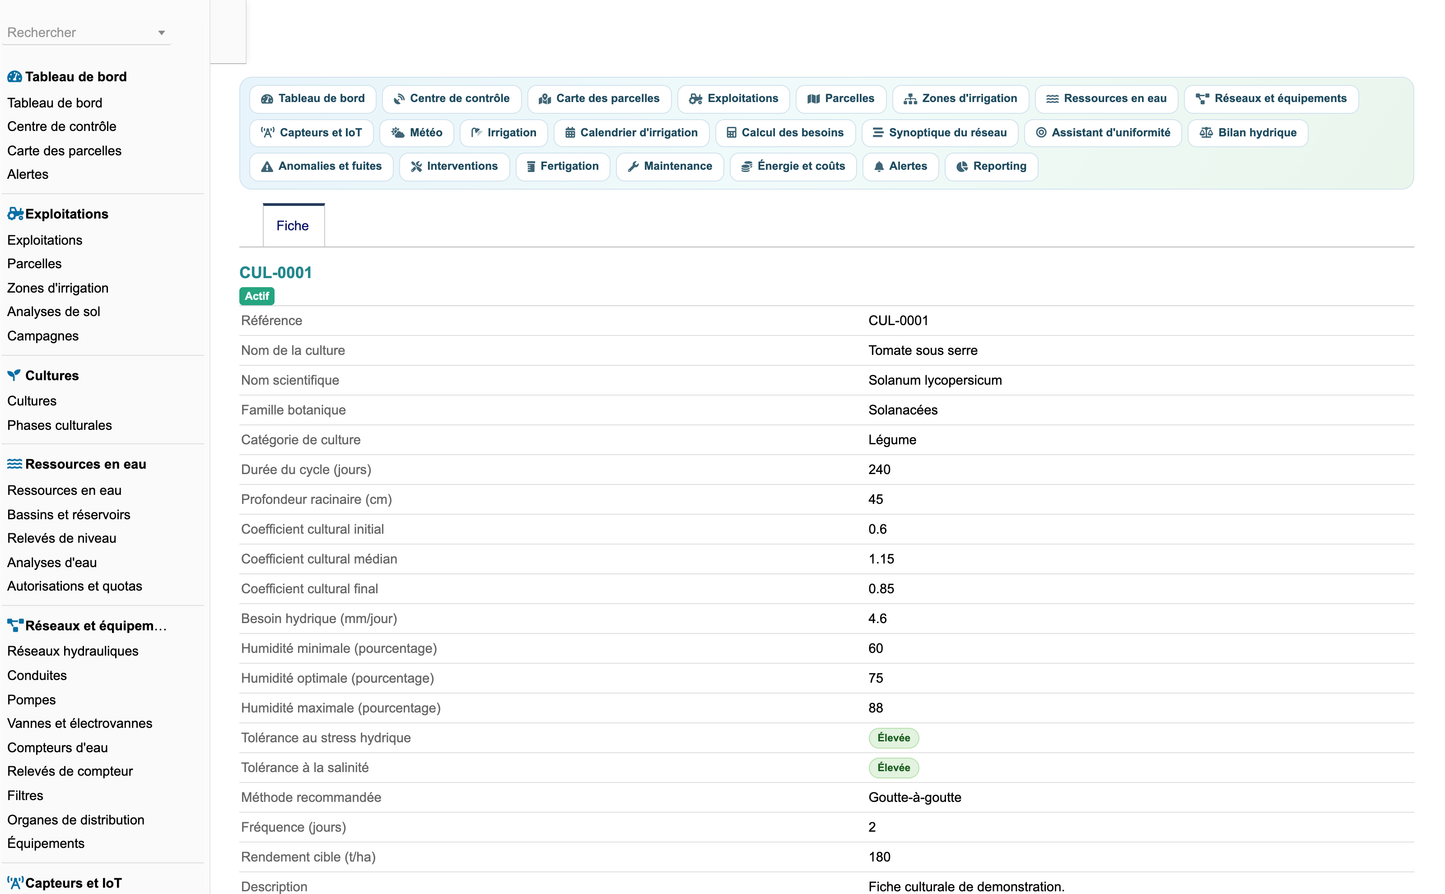
Task: Click the antenna icon on Capteurs et IoT button
Action: pyautogui.click(x=268, y=133)
